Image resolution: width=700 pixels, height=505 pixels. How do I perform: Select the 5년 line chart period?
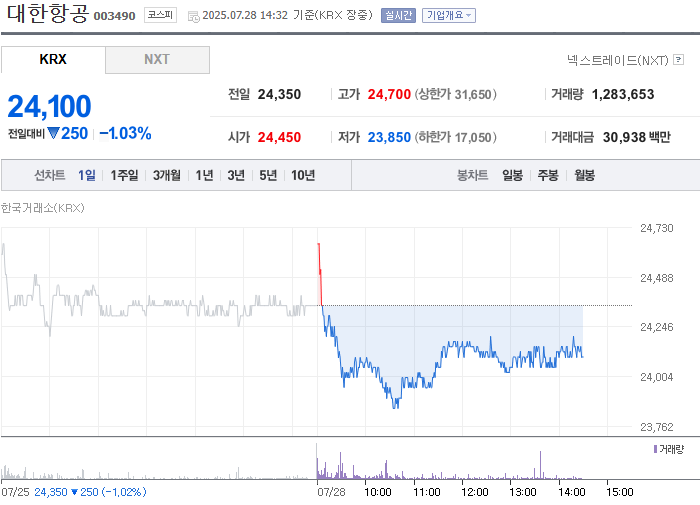[268, 175]
